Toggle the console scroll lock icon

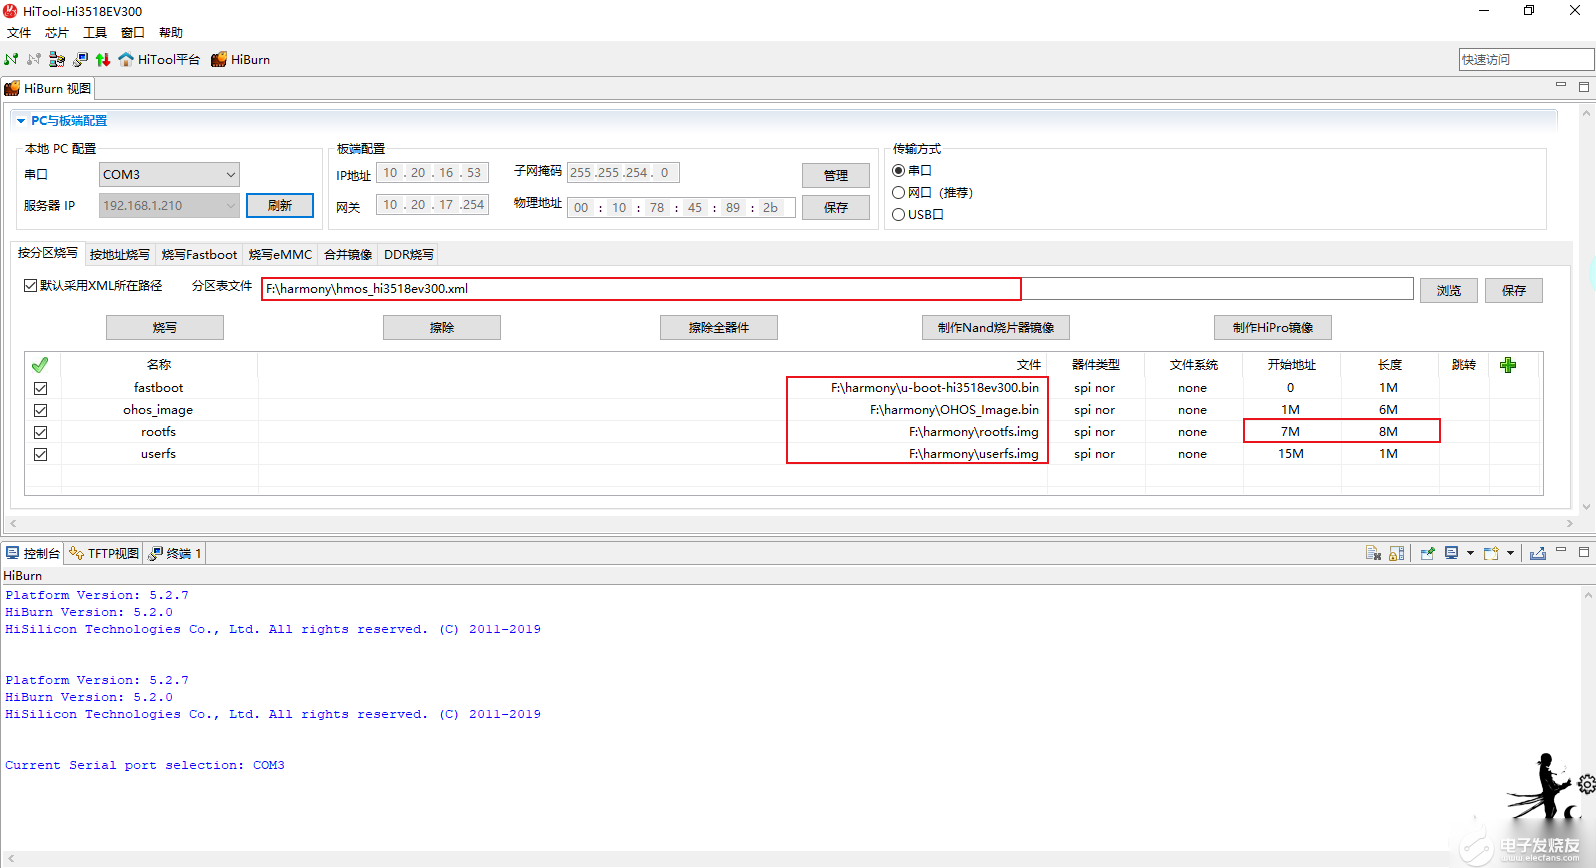1397,553
